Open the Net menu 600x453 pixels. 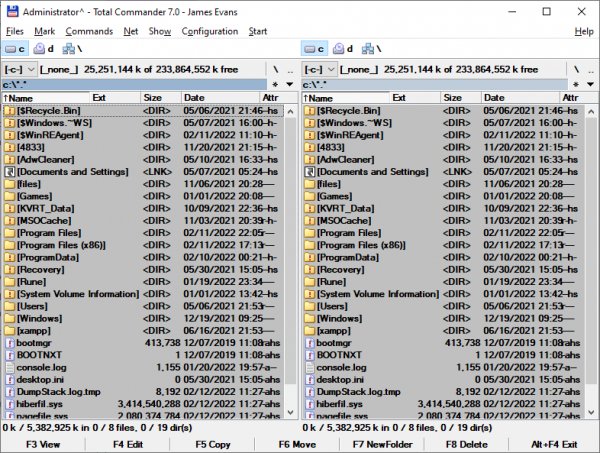point(131,31)
